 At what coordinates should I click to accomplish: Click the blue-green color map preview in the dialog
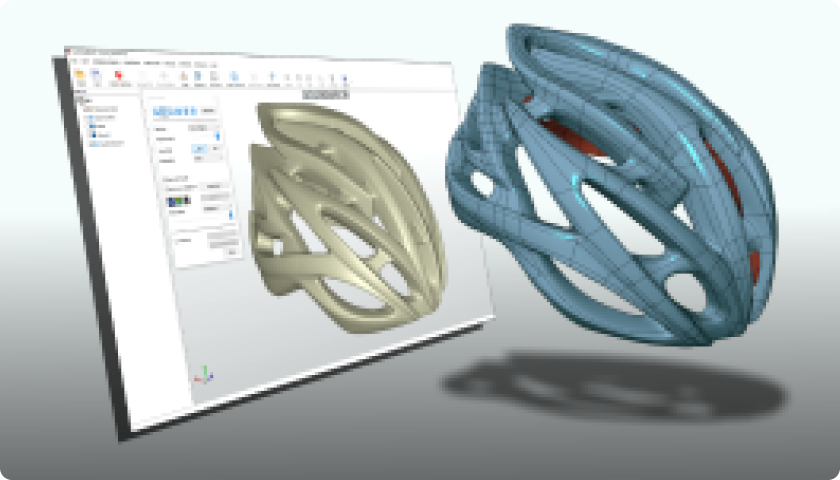[179, 201]
